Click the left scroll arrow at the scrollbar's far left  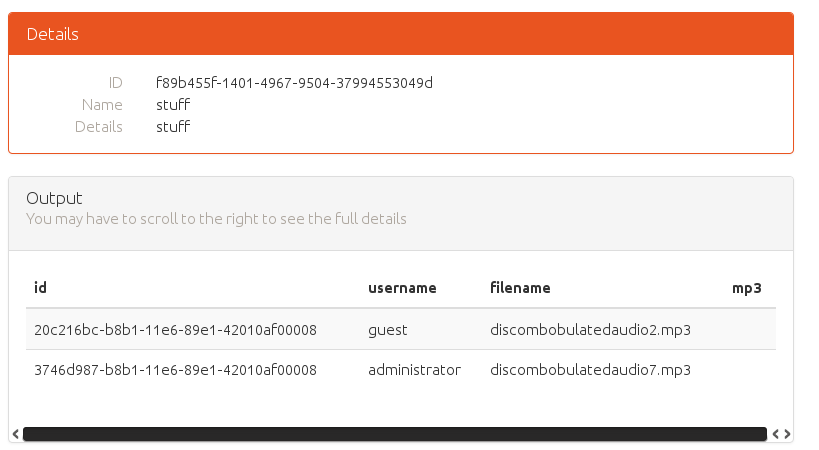point(14,434)
